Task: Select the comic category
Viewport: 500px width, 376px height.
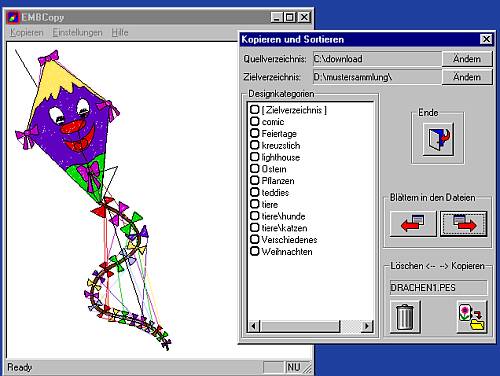Action: click(x=267, y=122)
